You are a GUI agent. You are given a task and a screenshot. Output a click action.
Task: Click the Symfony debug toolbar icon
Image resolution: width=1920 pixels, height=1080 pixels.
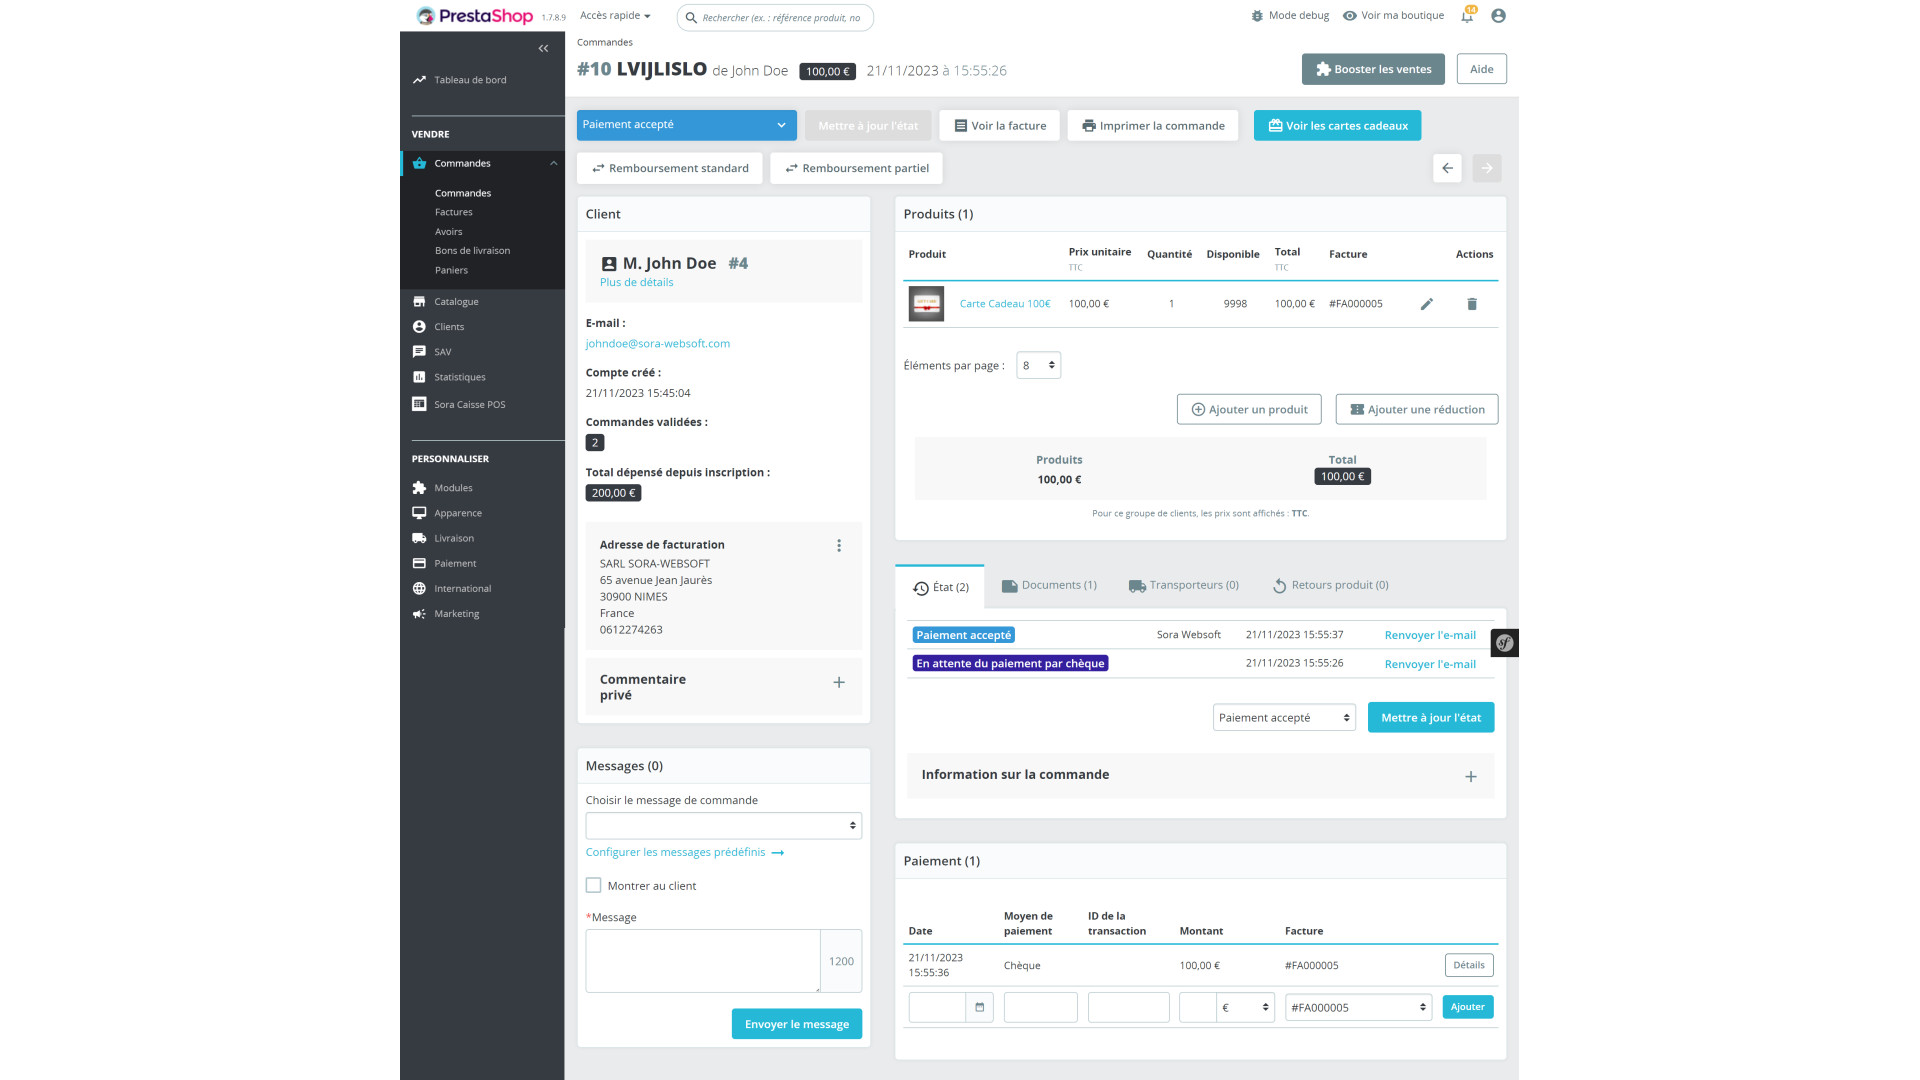click(1504, 643)
